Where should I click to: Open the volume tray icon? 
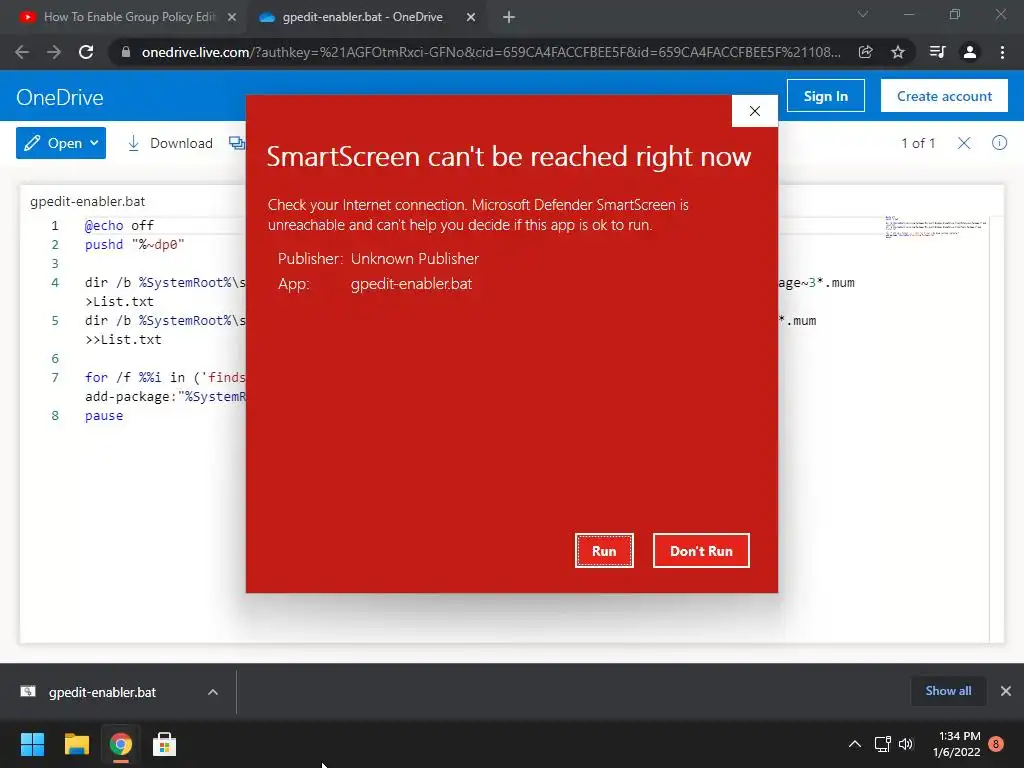click(906, 744)
